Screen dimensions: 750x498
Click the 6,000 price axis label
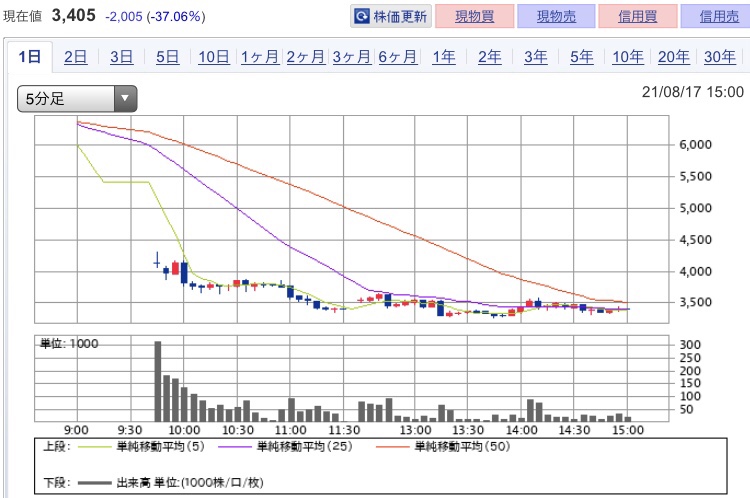695,144
